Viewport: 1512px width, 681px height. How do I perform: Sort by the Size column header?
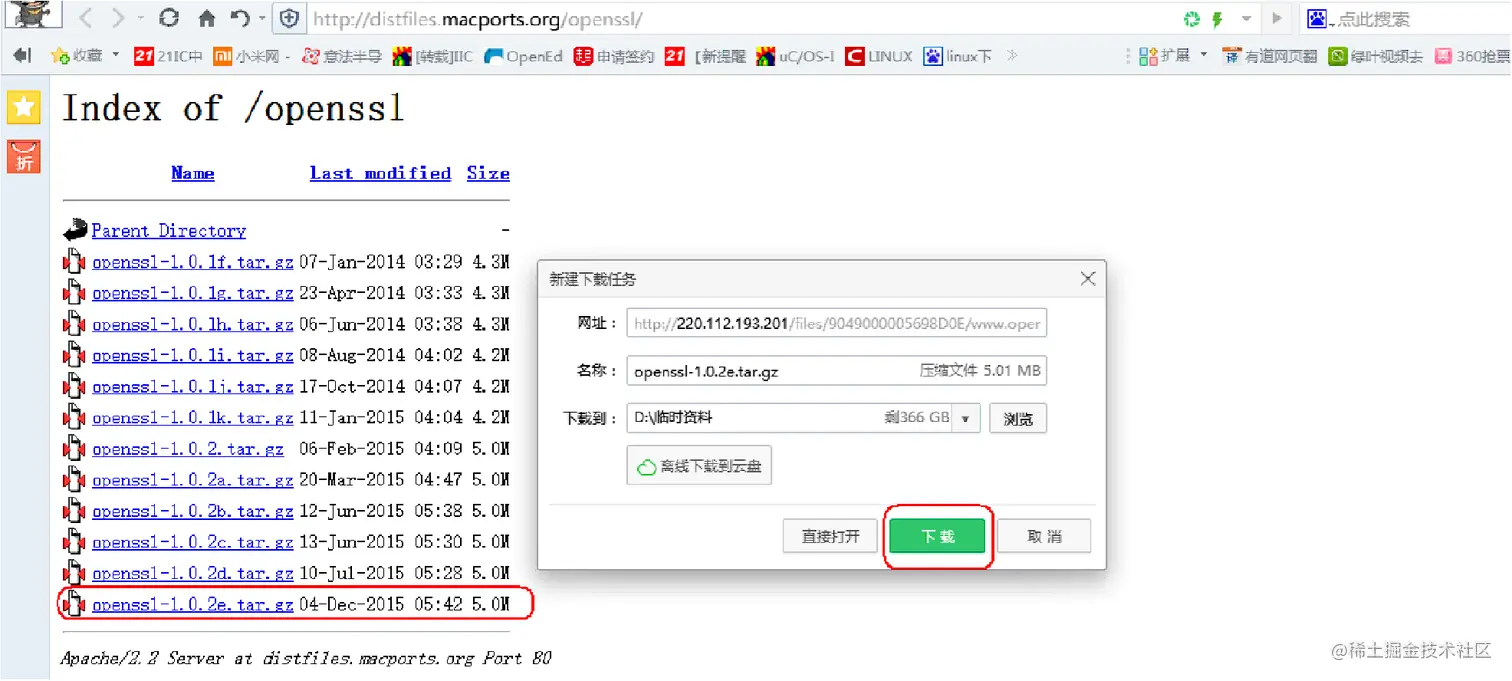[x=488, y=173]
